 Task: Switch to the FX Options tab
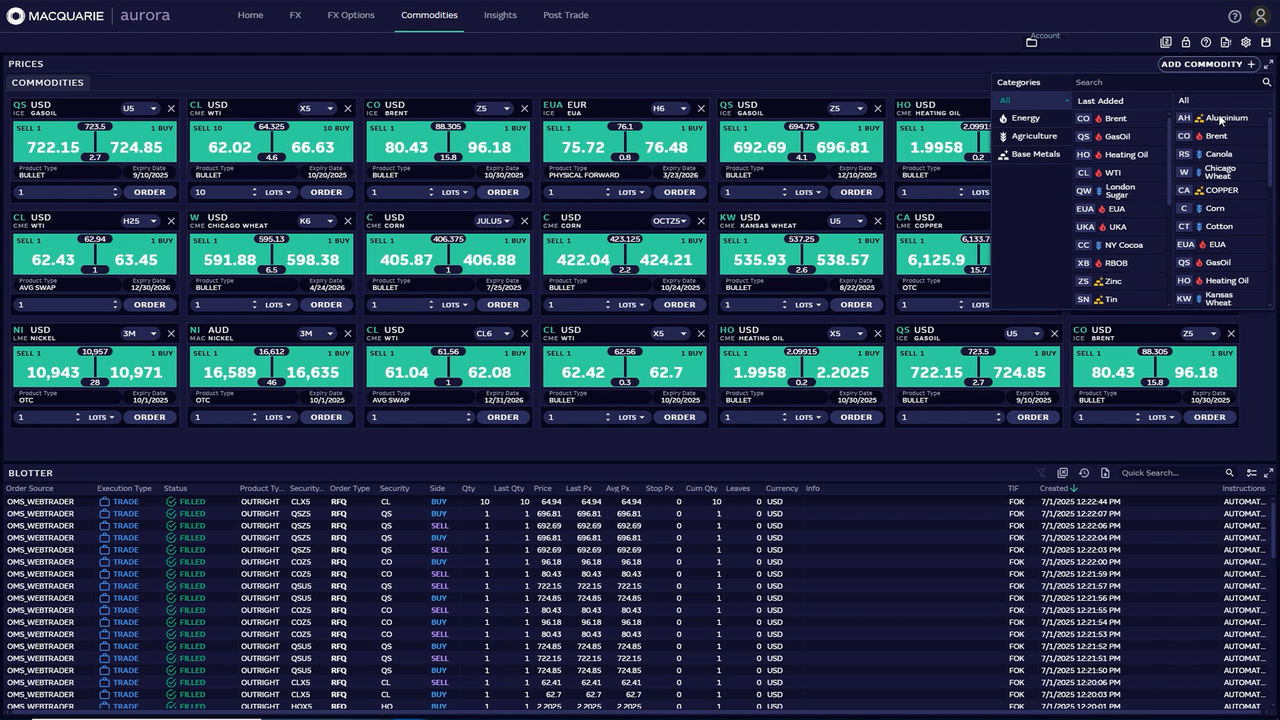pos(351,15)
